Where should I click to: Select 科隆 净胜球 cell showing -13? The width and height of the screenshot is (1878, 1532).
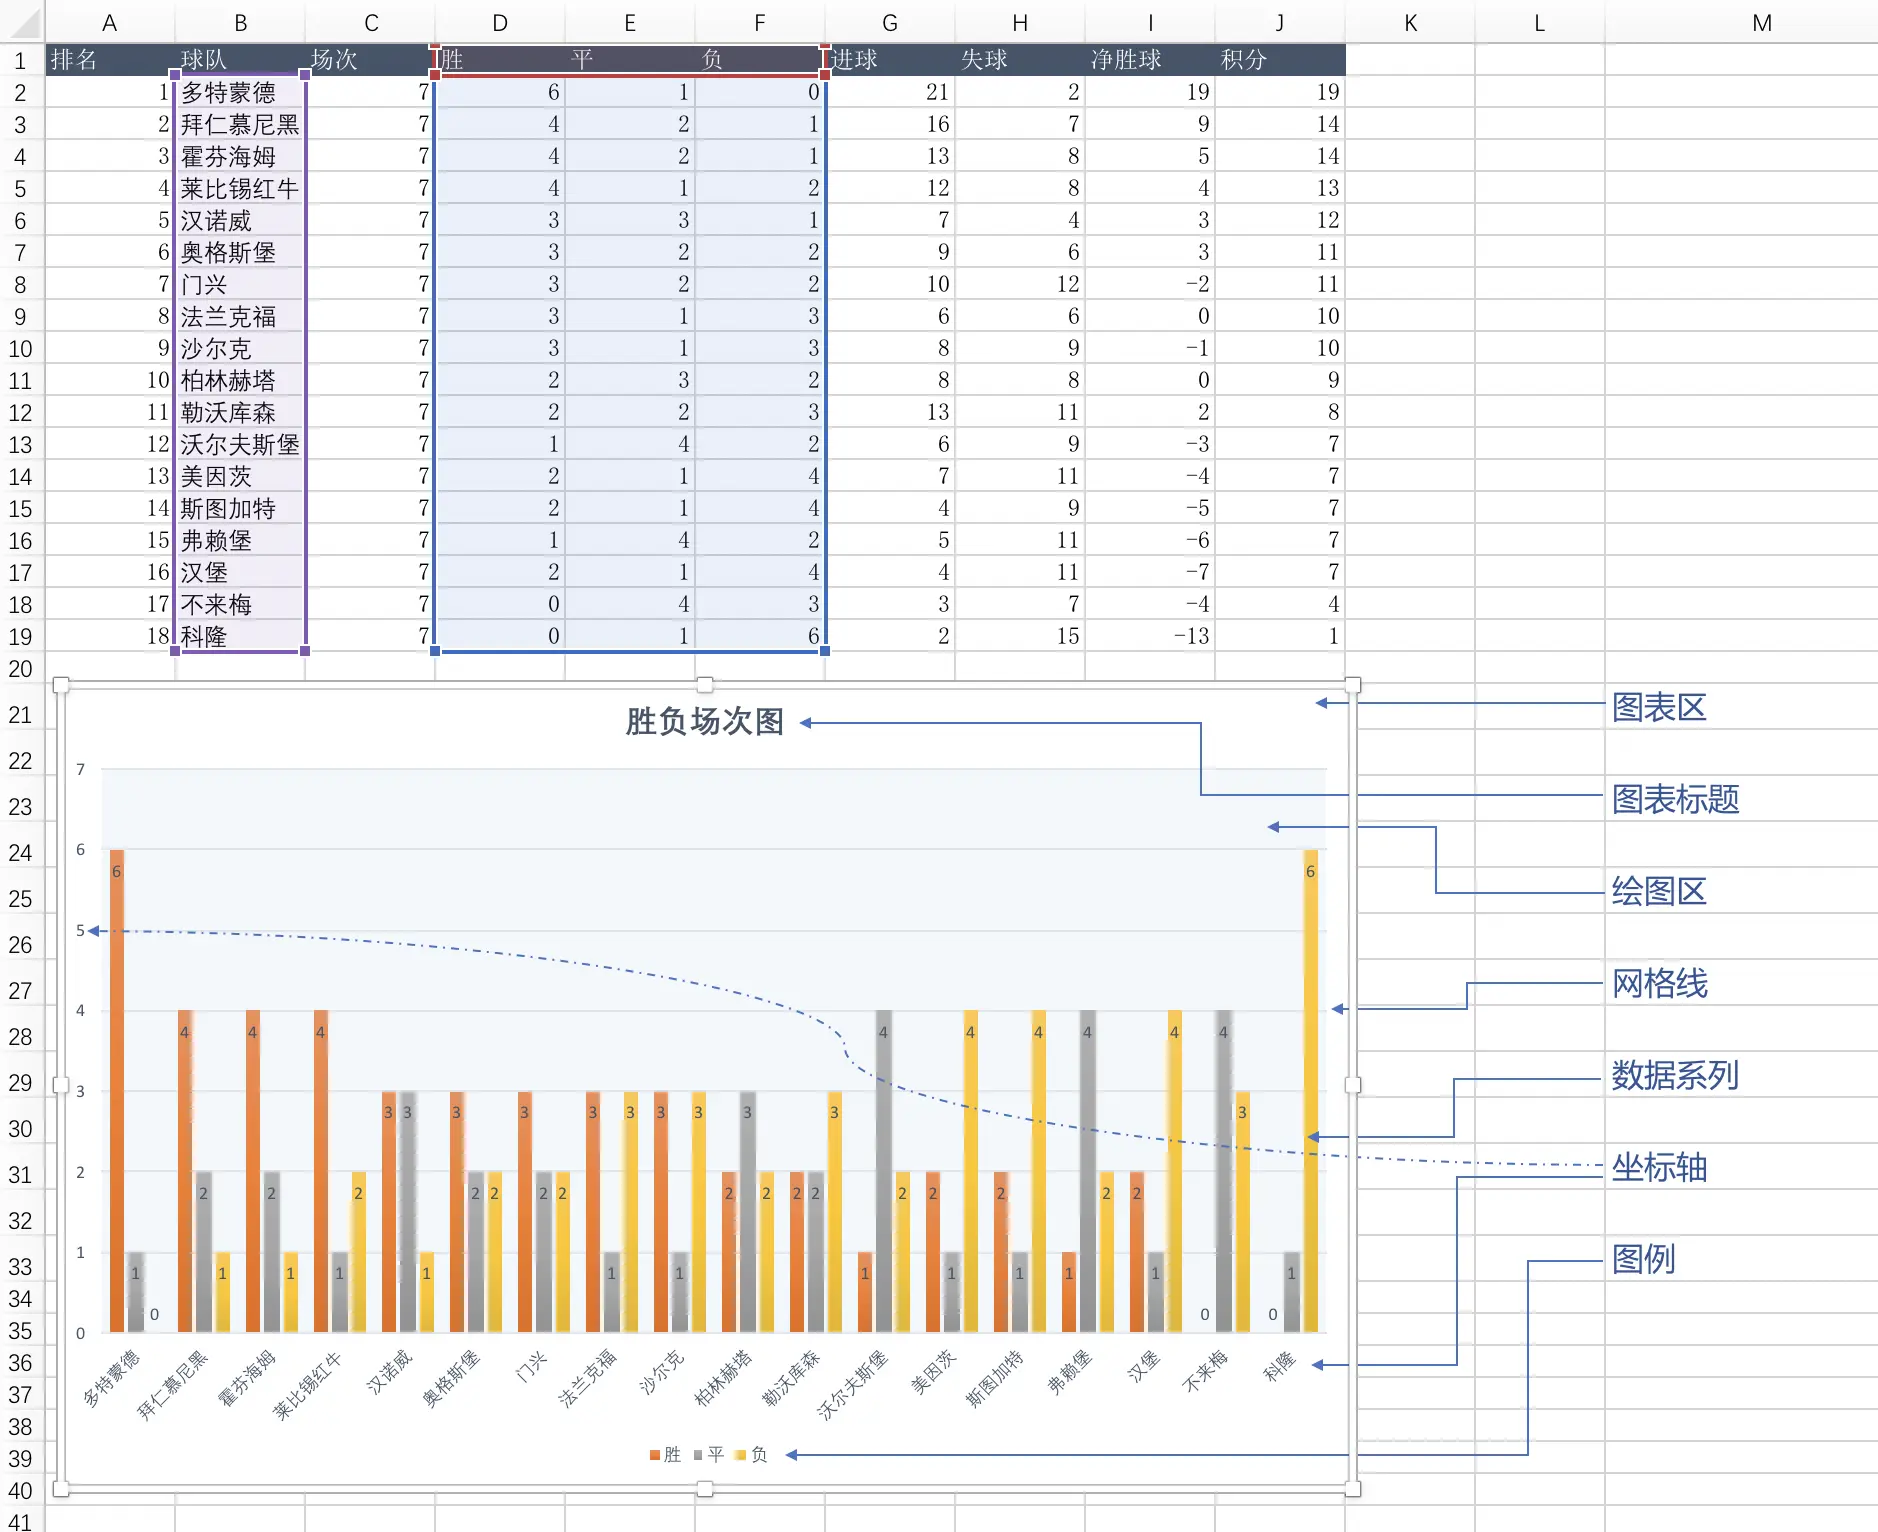point(1150,636)
